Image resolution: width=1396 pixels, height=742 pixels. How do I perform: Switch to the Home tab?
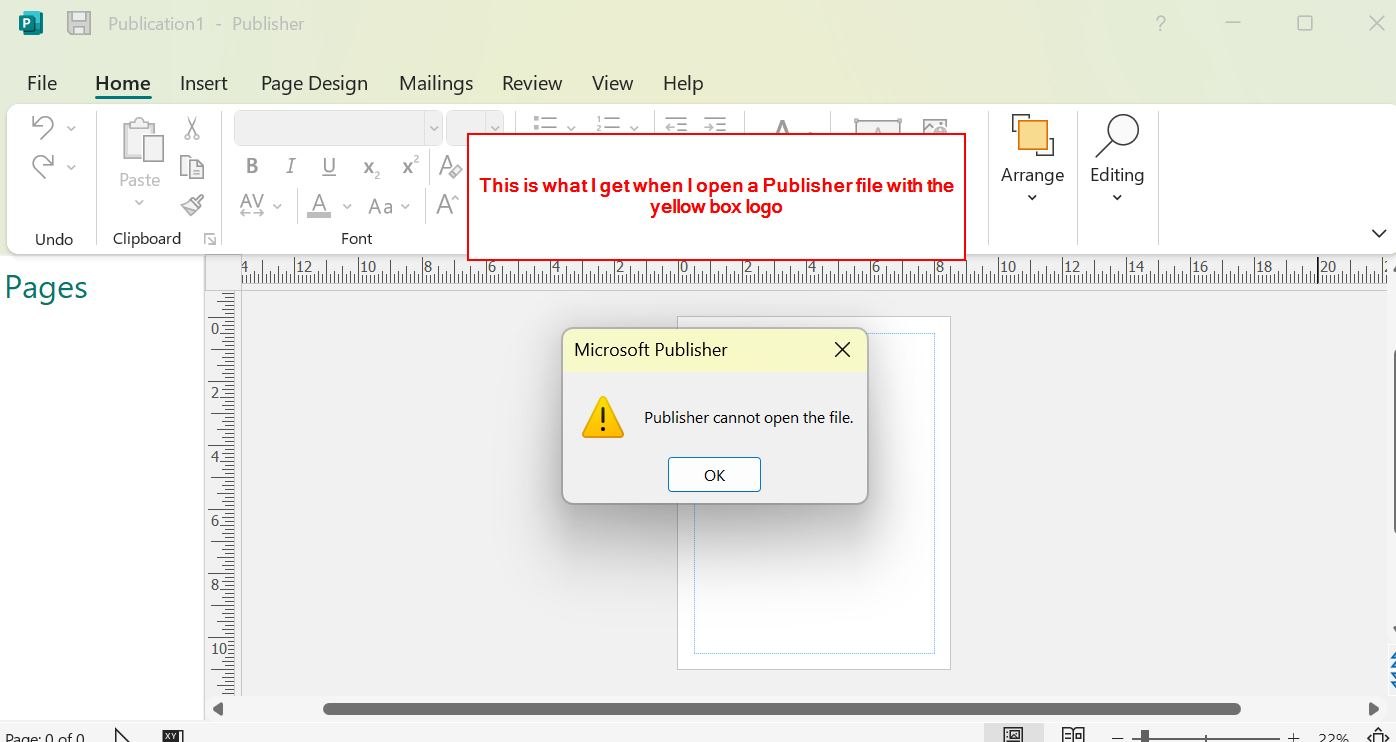(x=123, y=83)
